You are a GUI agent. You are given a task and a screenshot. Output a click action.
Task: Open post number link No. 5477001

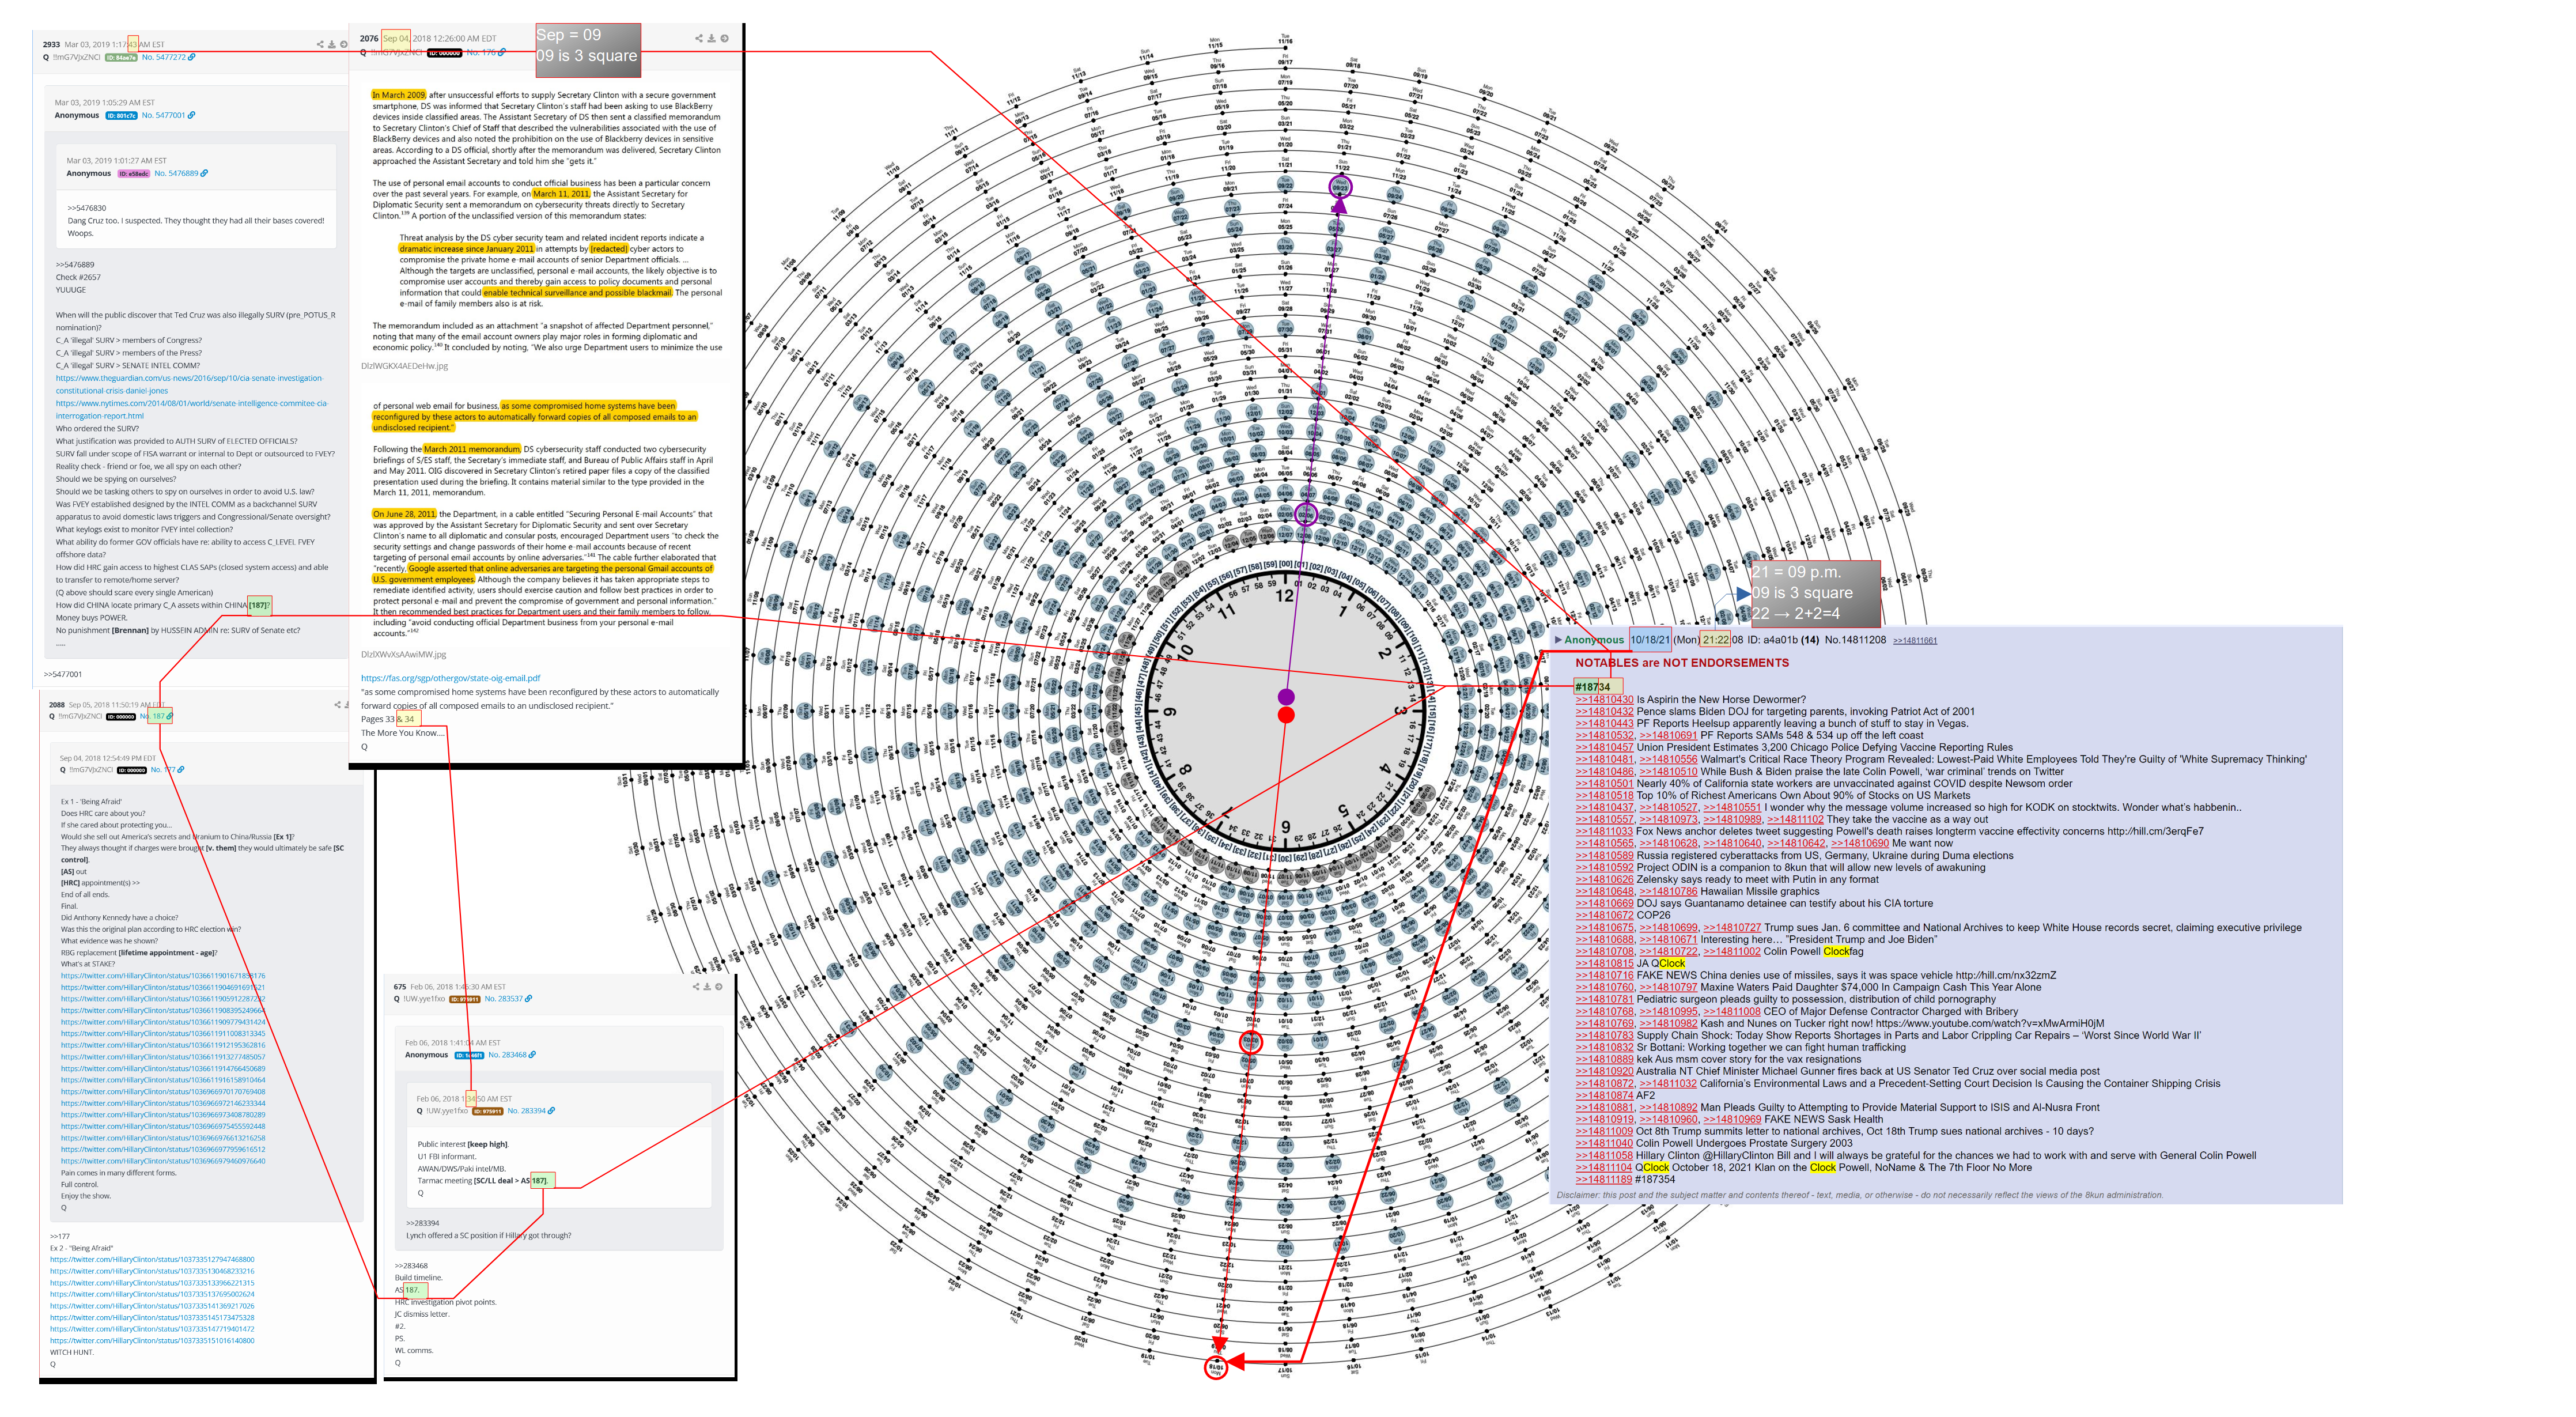click(x=164, y=115)
